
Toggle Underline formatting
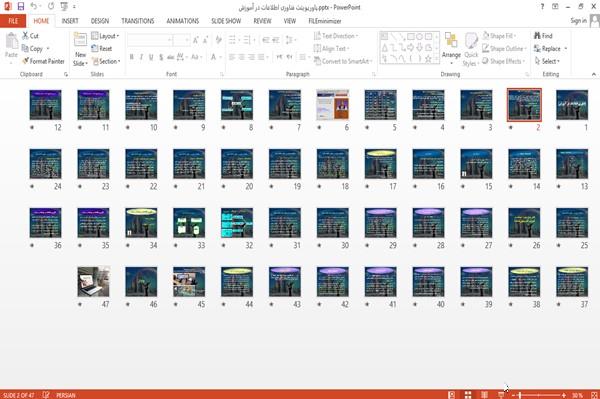151,57
